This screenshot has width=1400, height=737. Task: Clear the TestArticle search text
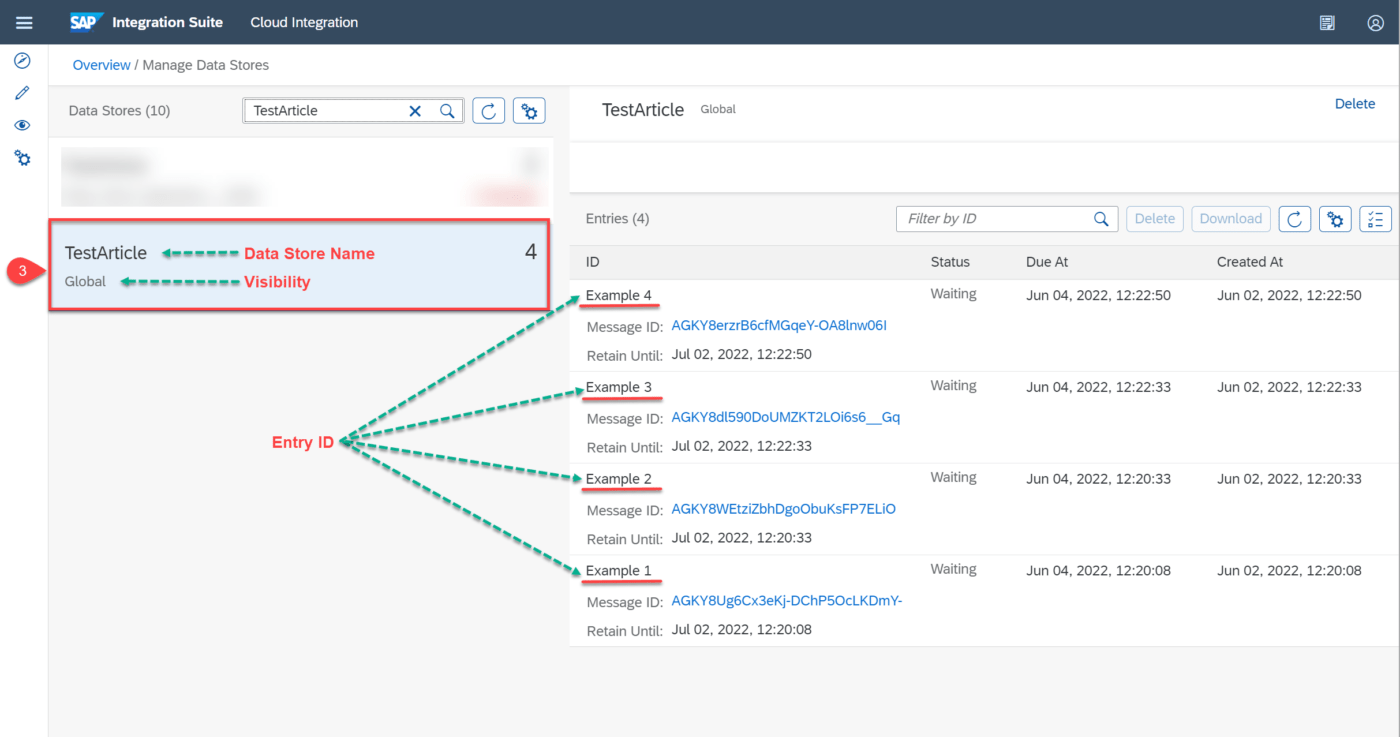(x=415, y=111)
